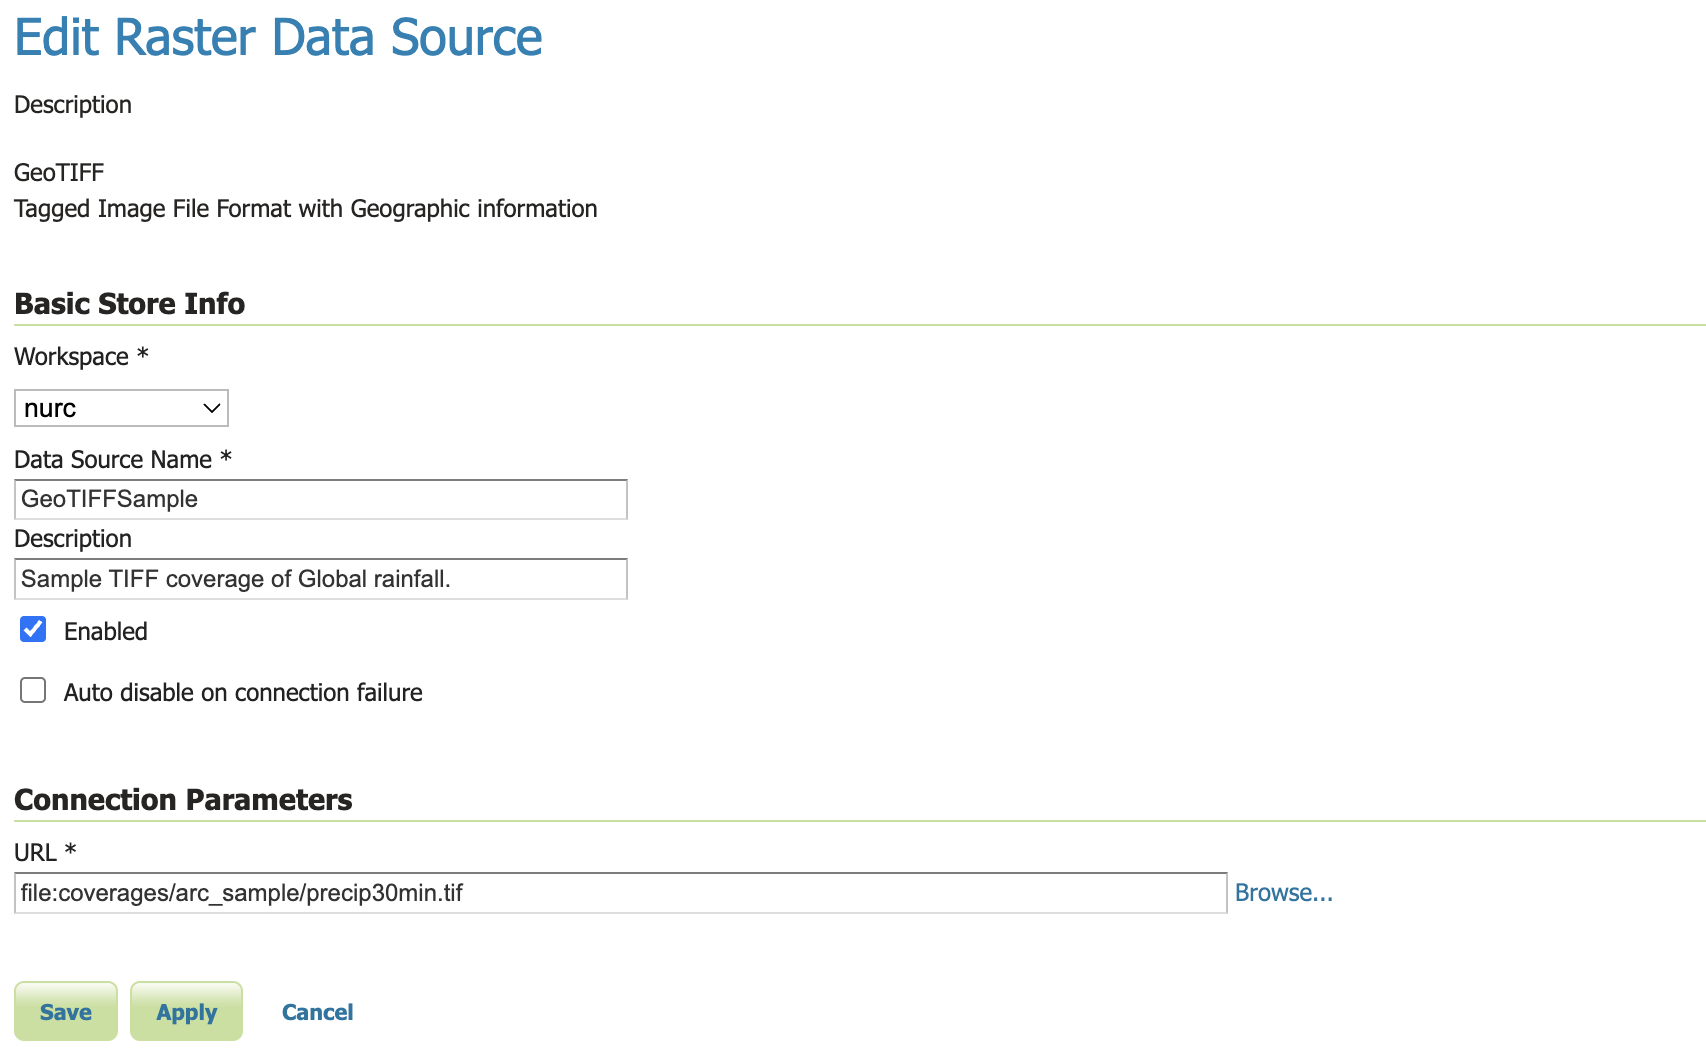The width and height of the screenshot is (1706, 1058).
Task: Cancel editing the raster data source
Action: [317, 1012]
